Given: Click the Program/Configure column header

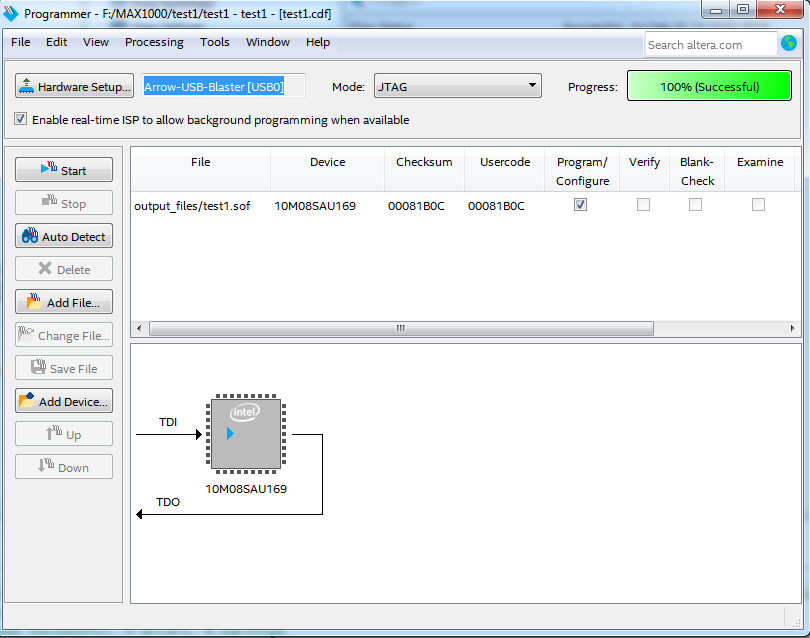Looking at the screenshot, I should point(582,170).
